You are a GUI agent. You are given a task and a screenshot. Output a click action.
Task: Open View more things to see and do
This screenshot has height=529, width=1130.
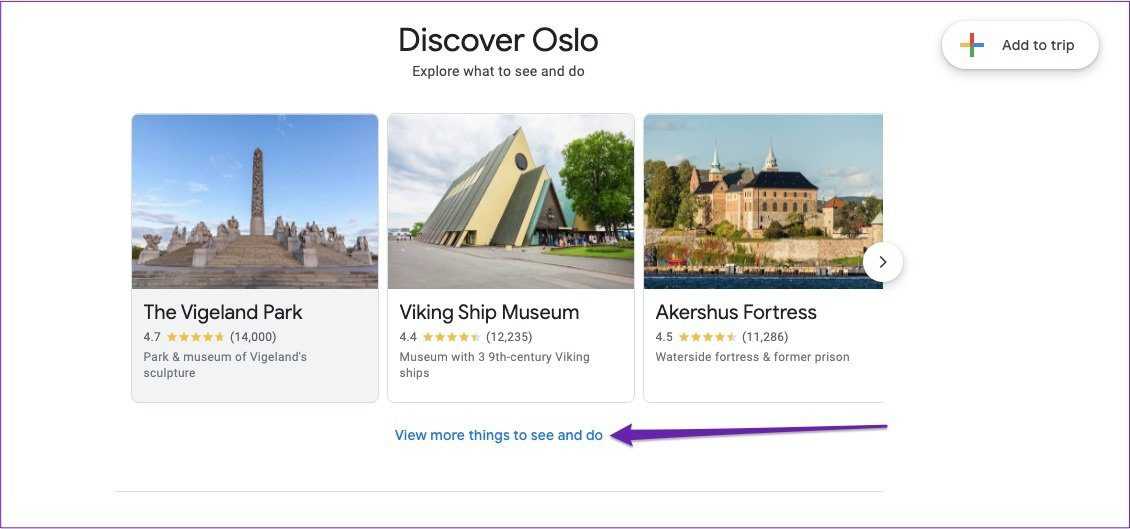click(499, 435)
